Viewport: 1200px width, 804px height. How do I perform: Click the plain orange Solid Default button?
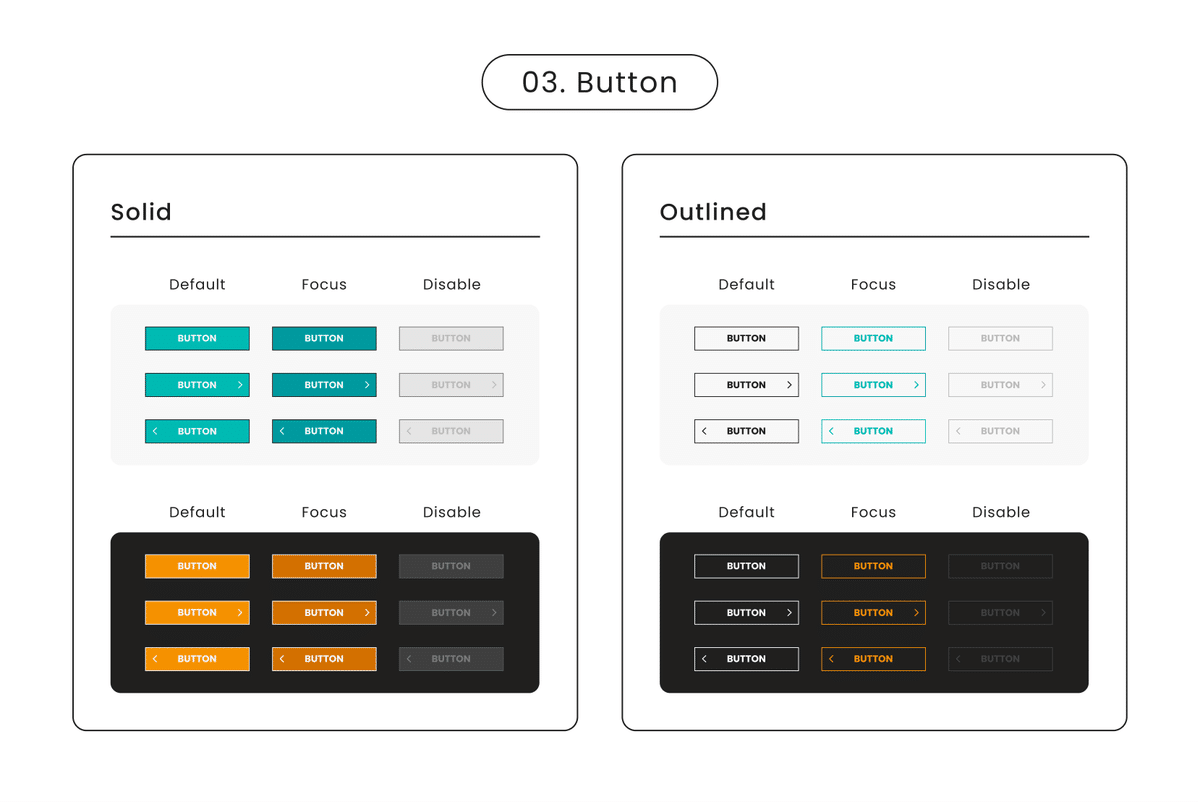click(197, 566)
